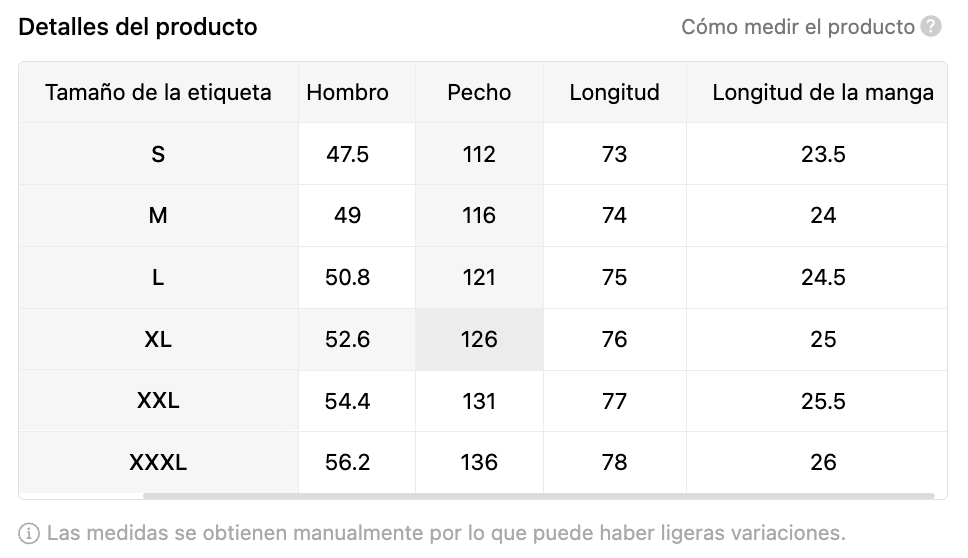This screenshot has height=558, width=968.
Task: Click the help question mark icon
Action: (931, 27)
